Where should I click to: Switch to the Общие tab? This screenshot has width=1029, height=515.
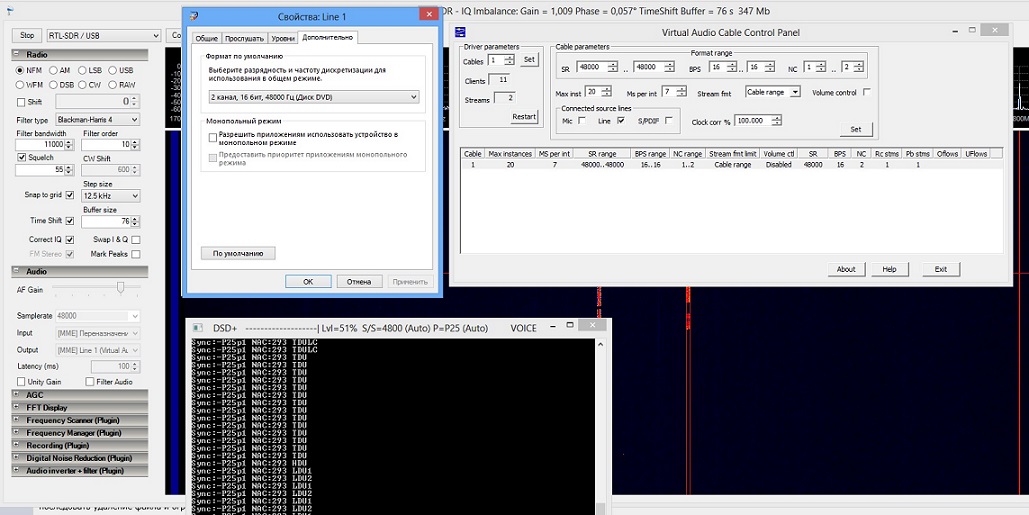[206, 39]
